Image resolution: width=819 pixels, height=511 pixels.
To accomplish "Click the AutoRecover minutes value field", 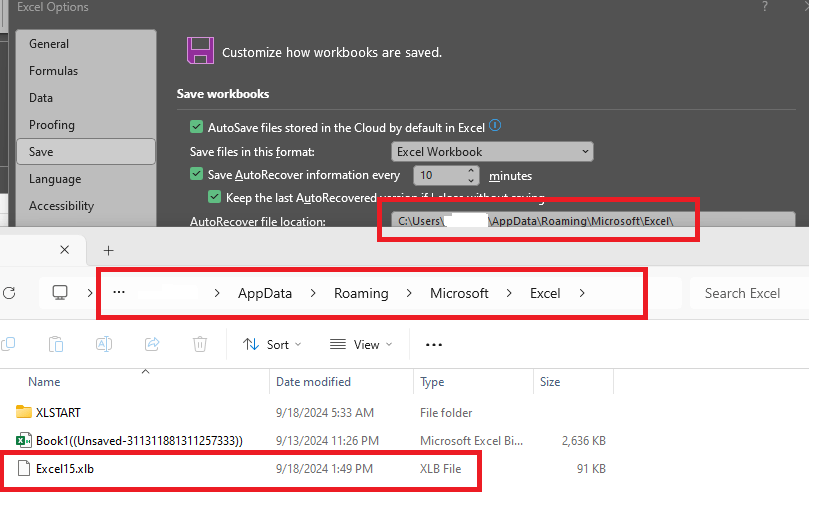I will [x=440, y=176].
